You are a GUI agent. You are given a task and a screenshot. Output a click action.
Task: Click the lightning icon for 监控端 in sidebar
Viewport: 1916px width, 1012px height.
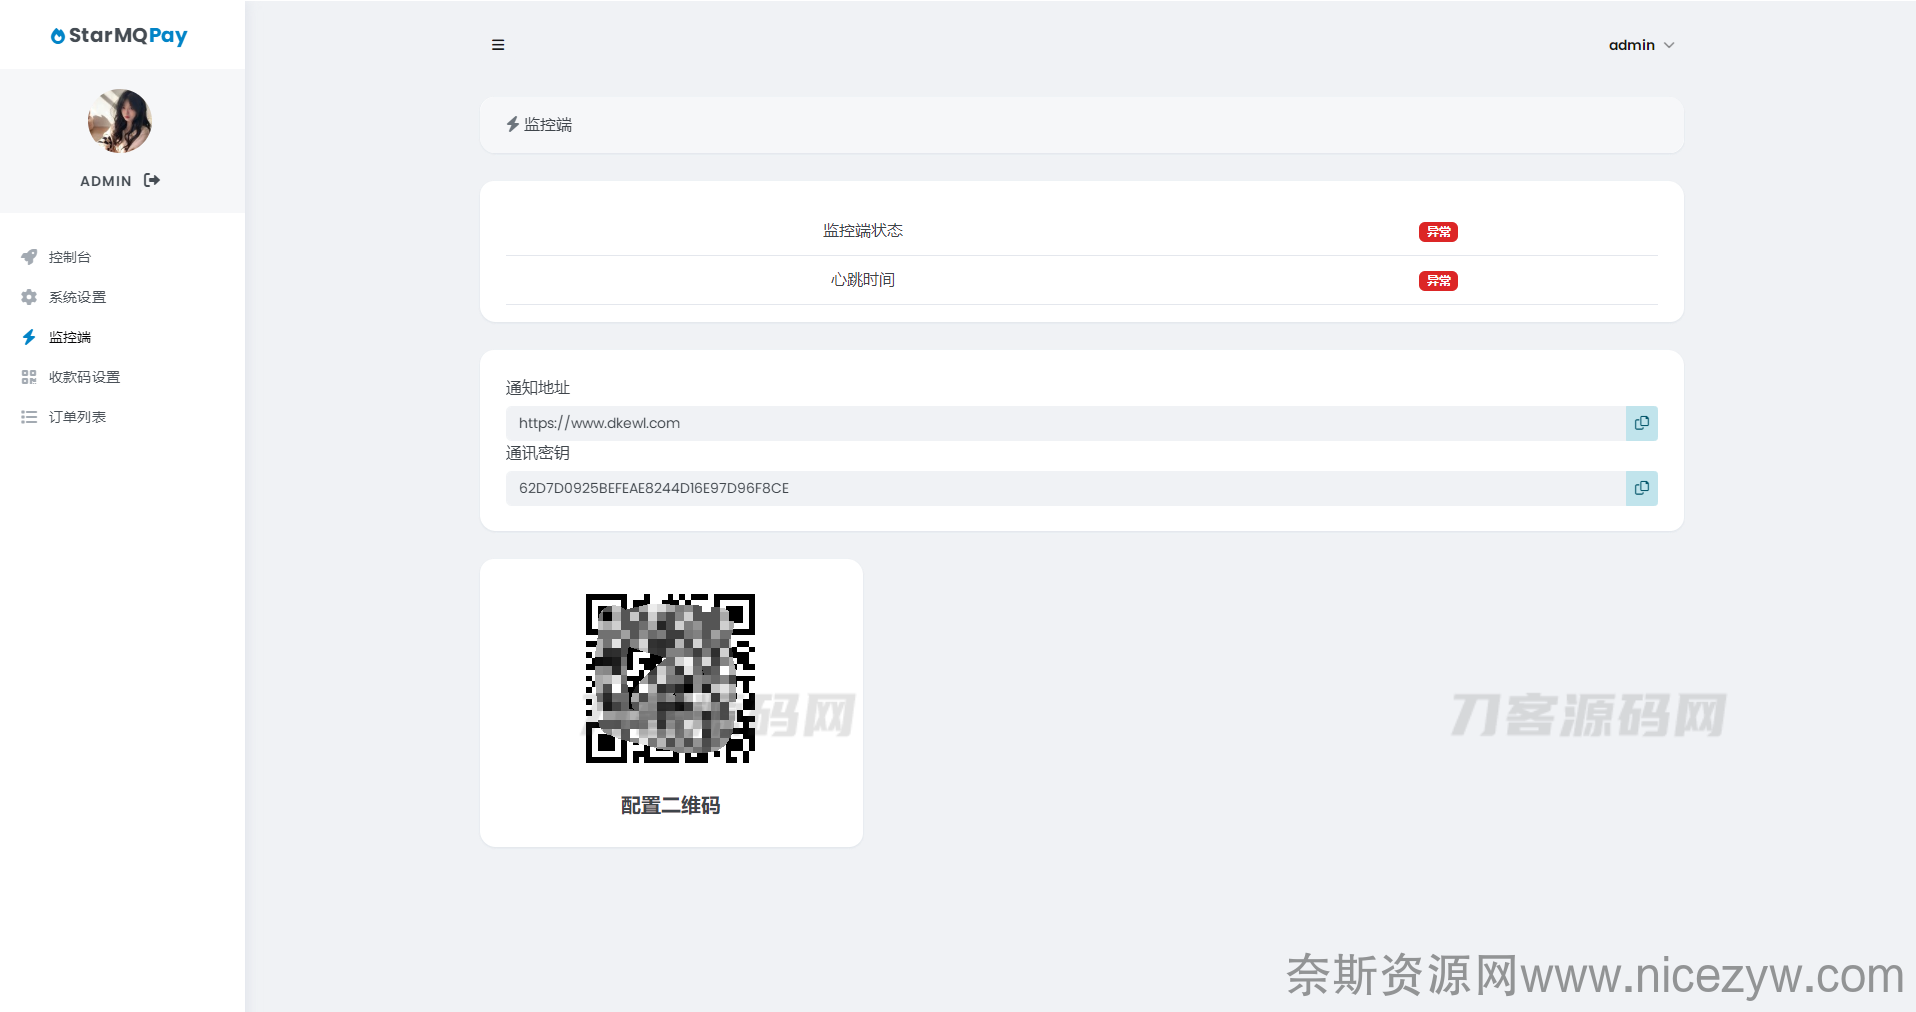[29, 337]
